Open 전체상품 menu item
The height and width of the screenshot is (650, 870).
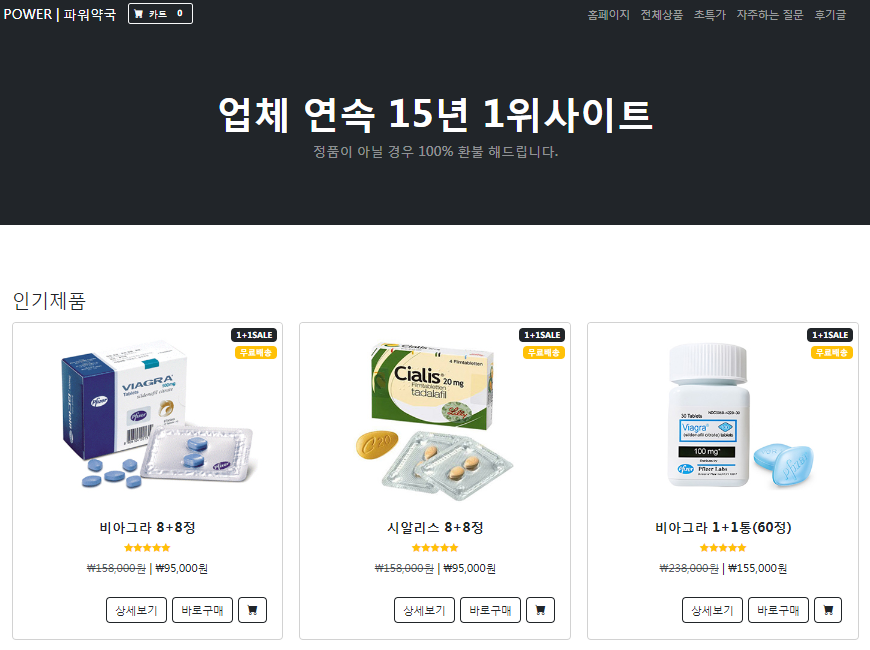pyautogui.click(x=662, y=15)
